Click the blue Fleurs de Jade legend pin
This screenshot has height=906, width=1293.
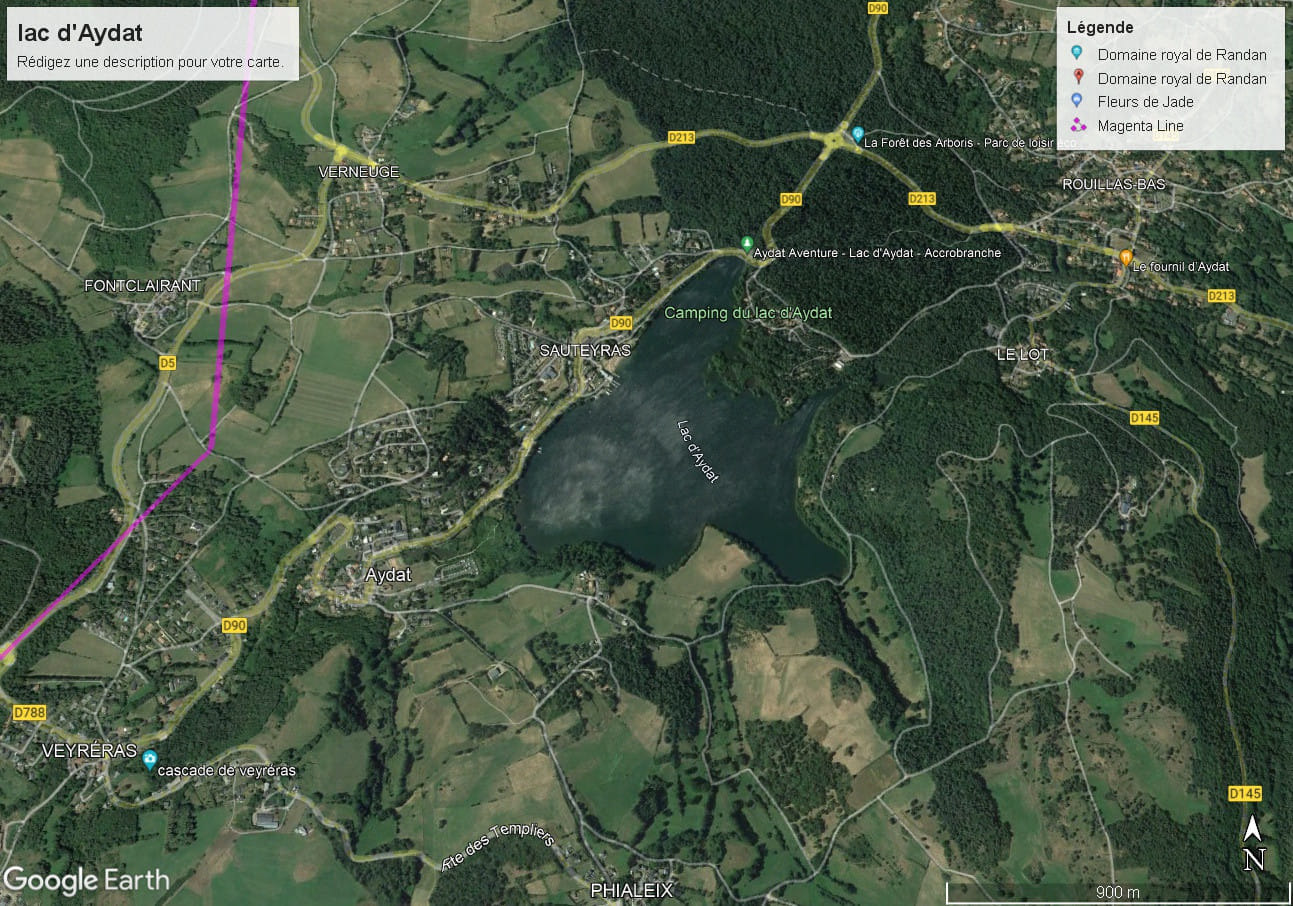[x=1077, y=101]
